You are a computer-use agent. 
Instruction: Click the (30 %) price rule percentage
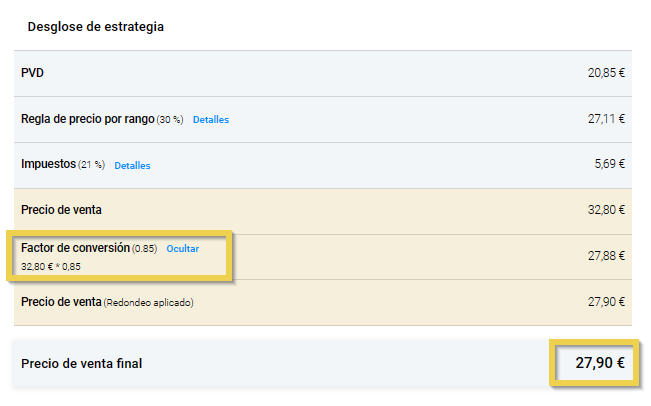tap(171, 120)
